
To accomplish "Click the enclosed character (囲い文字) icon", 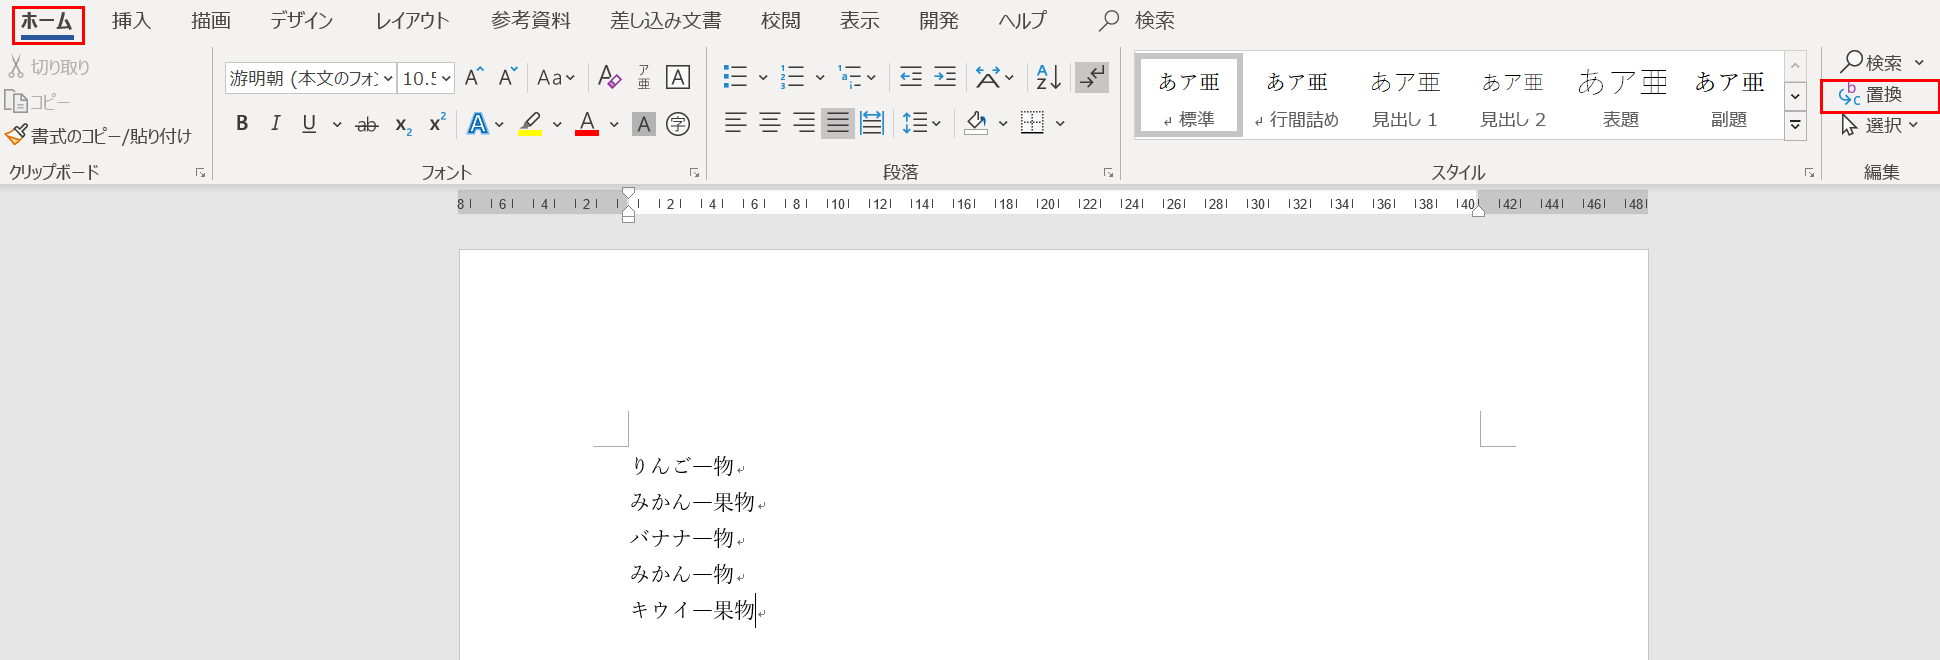I will (678, 124).
